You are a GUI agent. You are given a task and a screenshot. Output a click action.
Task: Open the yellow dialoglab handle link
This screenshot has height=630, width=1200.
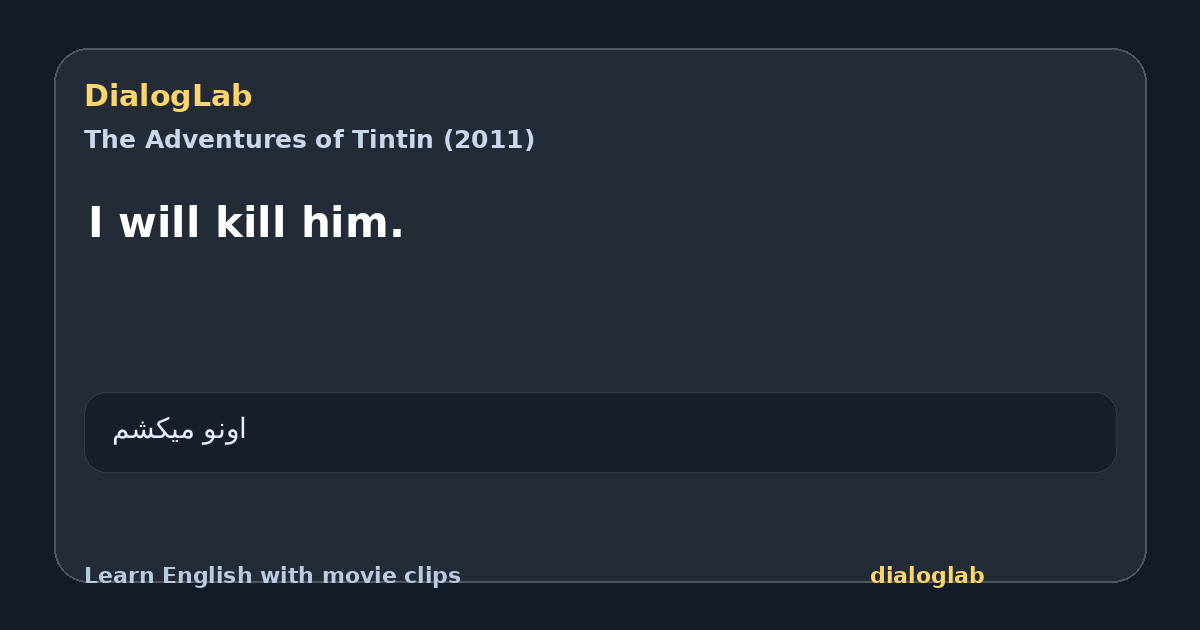(927, 576)
